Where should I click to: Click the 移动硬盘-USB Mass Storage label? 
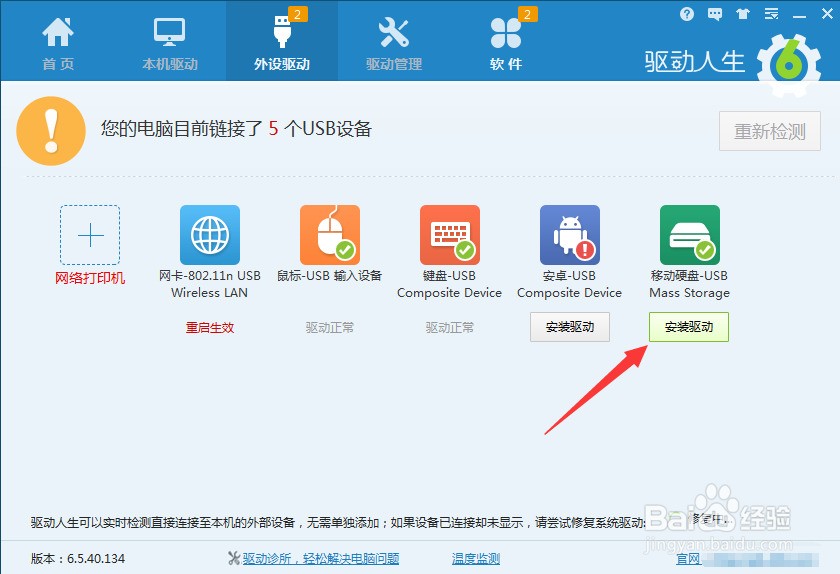[689, 284]
